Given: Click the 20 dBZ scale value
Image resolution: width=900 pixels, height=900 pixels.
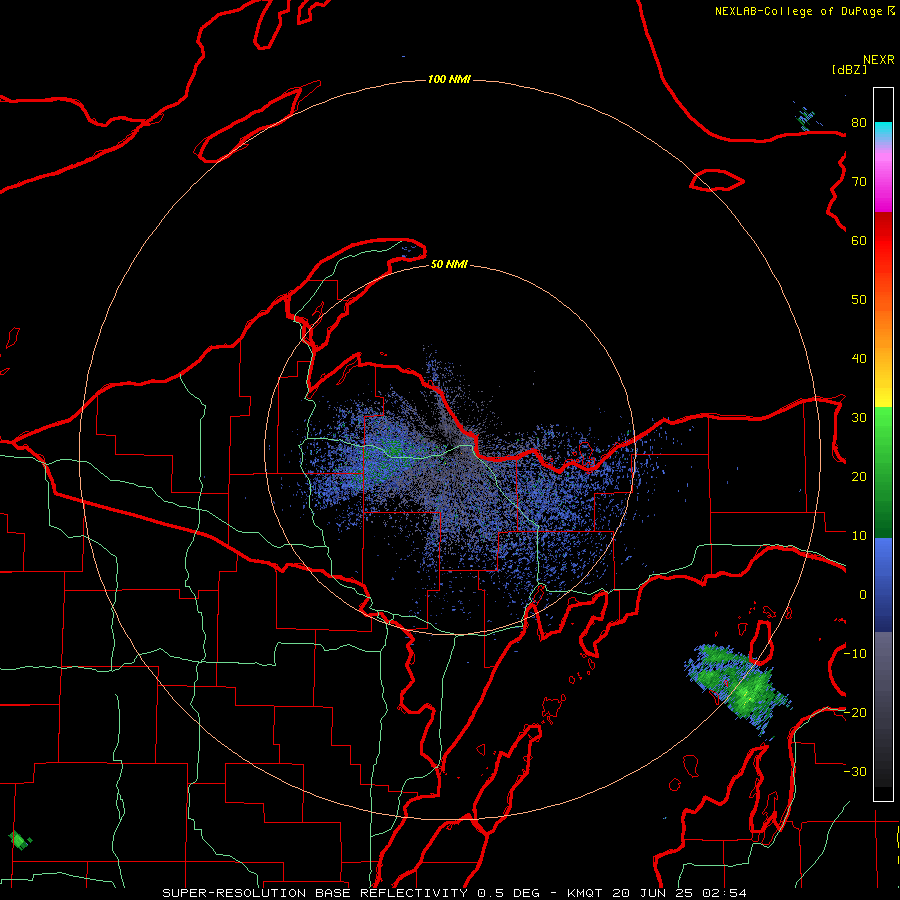Looking at the screenshot, I should 859,476.
